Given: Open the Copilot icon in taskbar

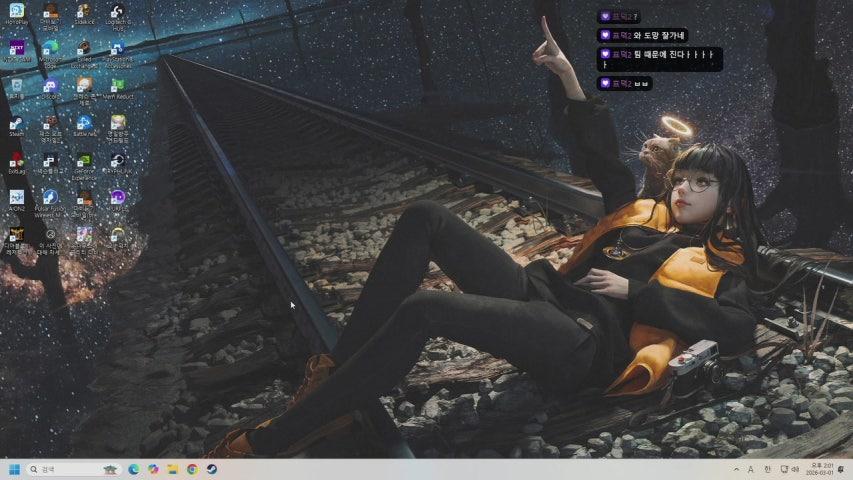Looking at the screenshot, I should 153,469.
